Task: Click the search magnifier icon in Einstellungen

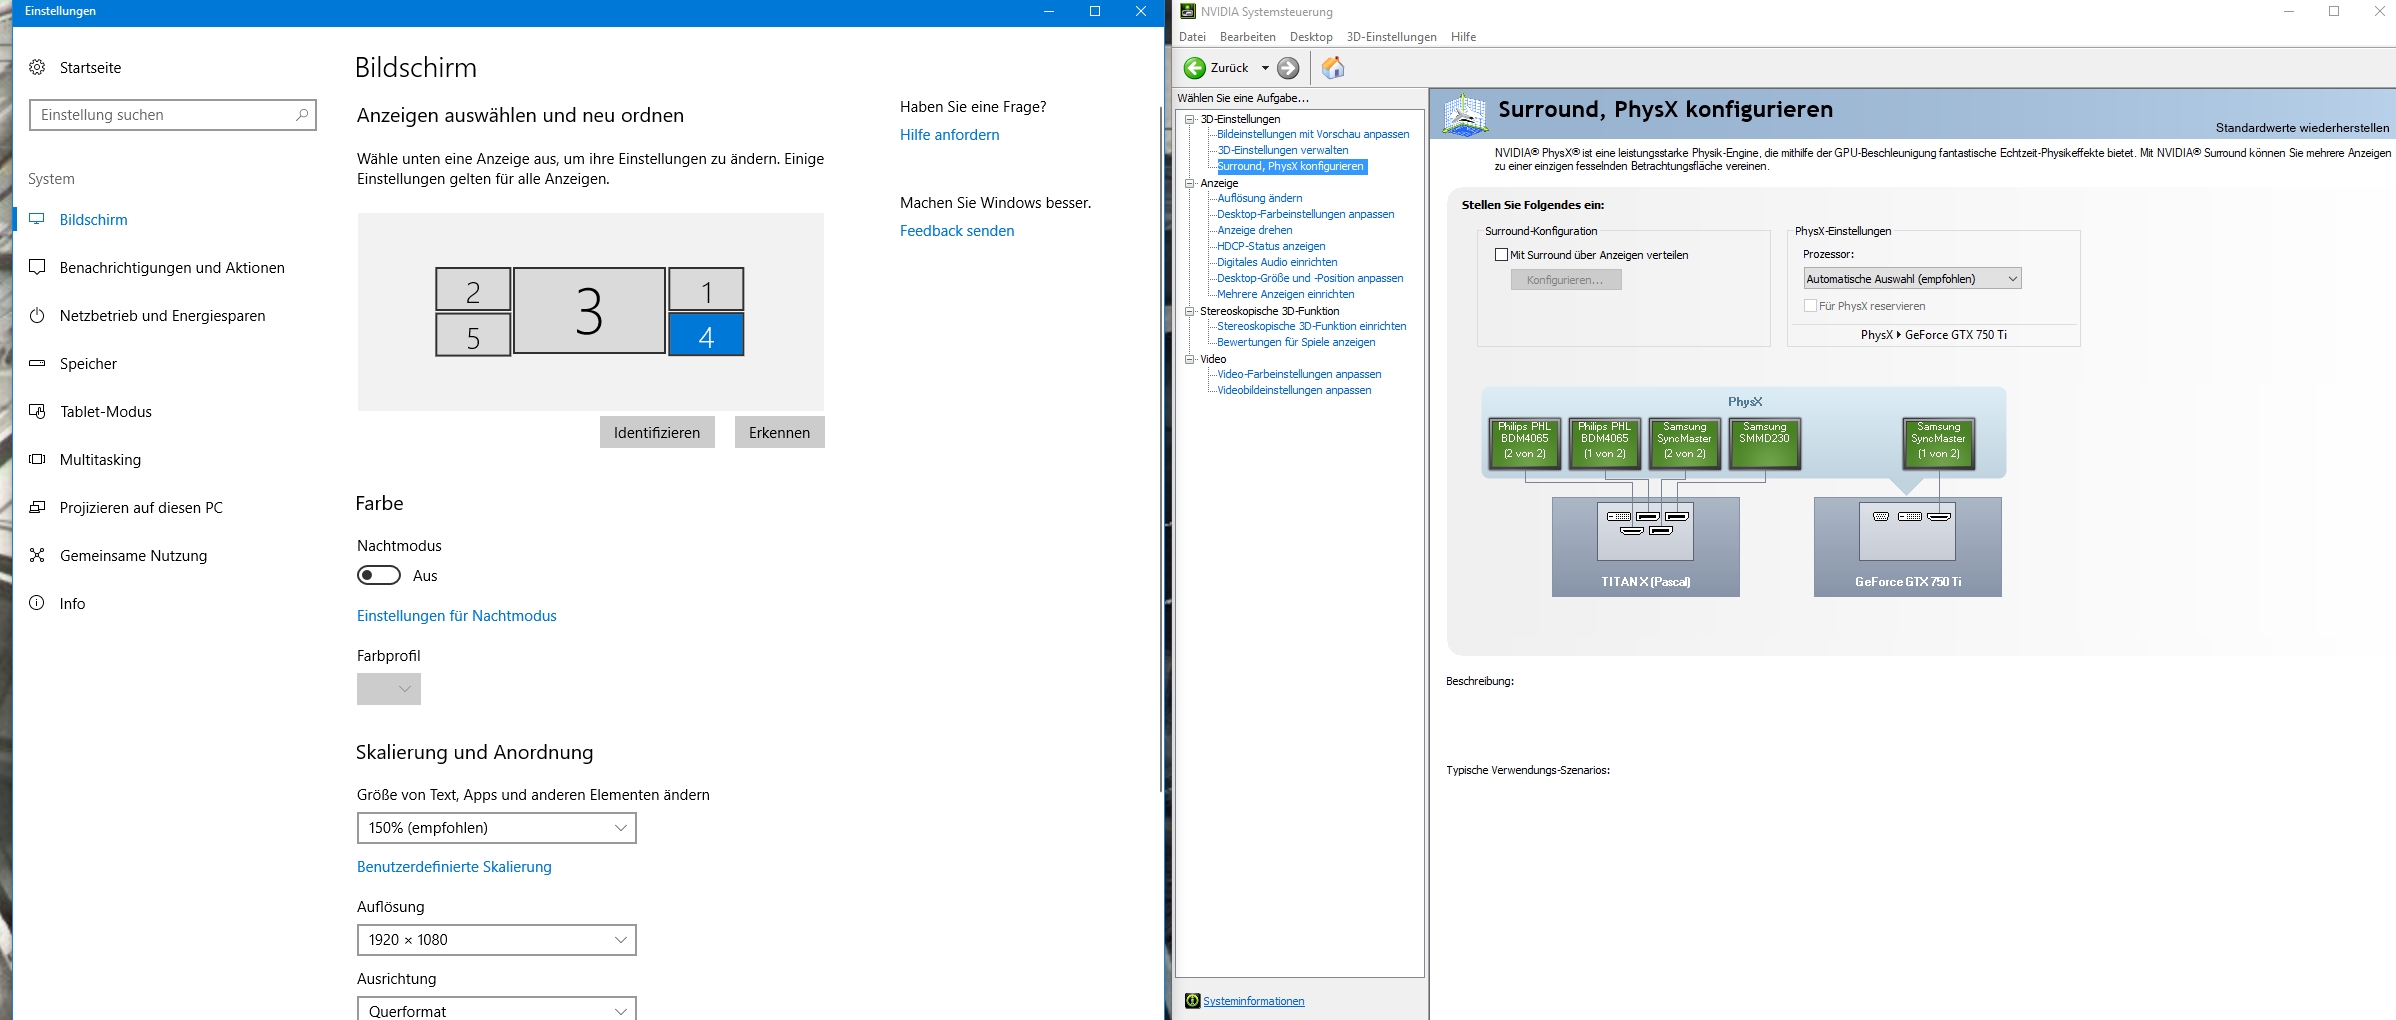Action: coord(302,115)
